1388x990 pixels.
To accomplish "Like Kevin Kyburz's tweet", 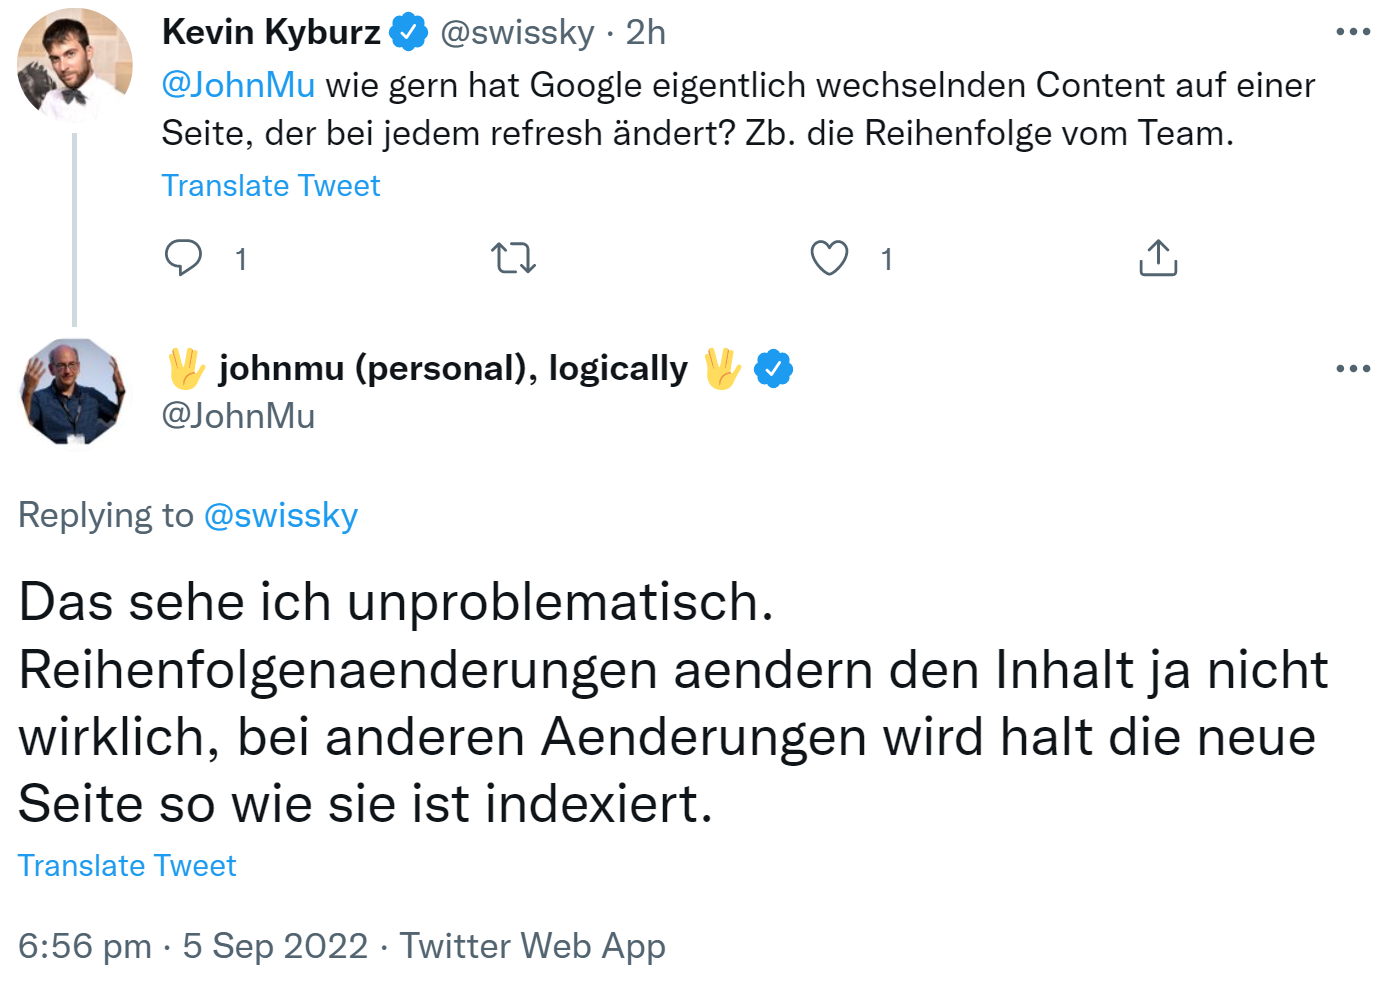I will [x=828, y=258].
